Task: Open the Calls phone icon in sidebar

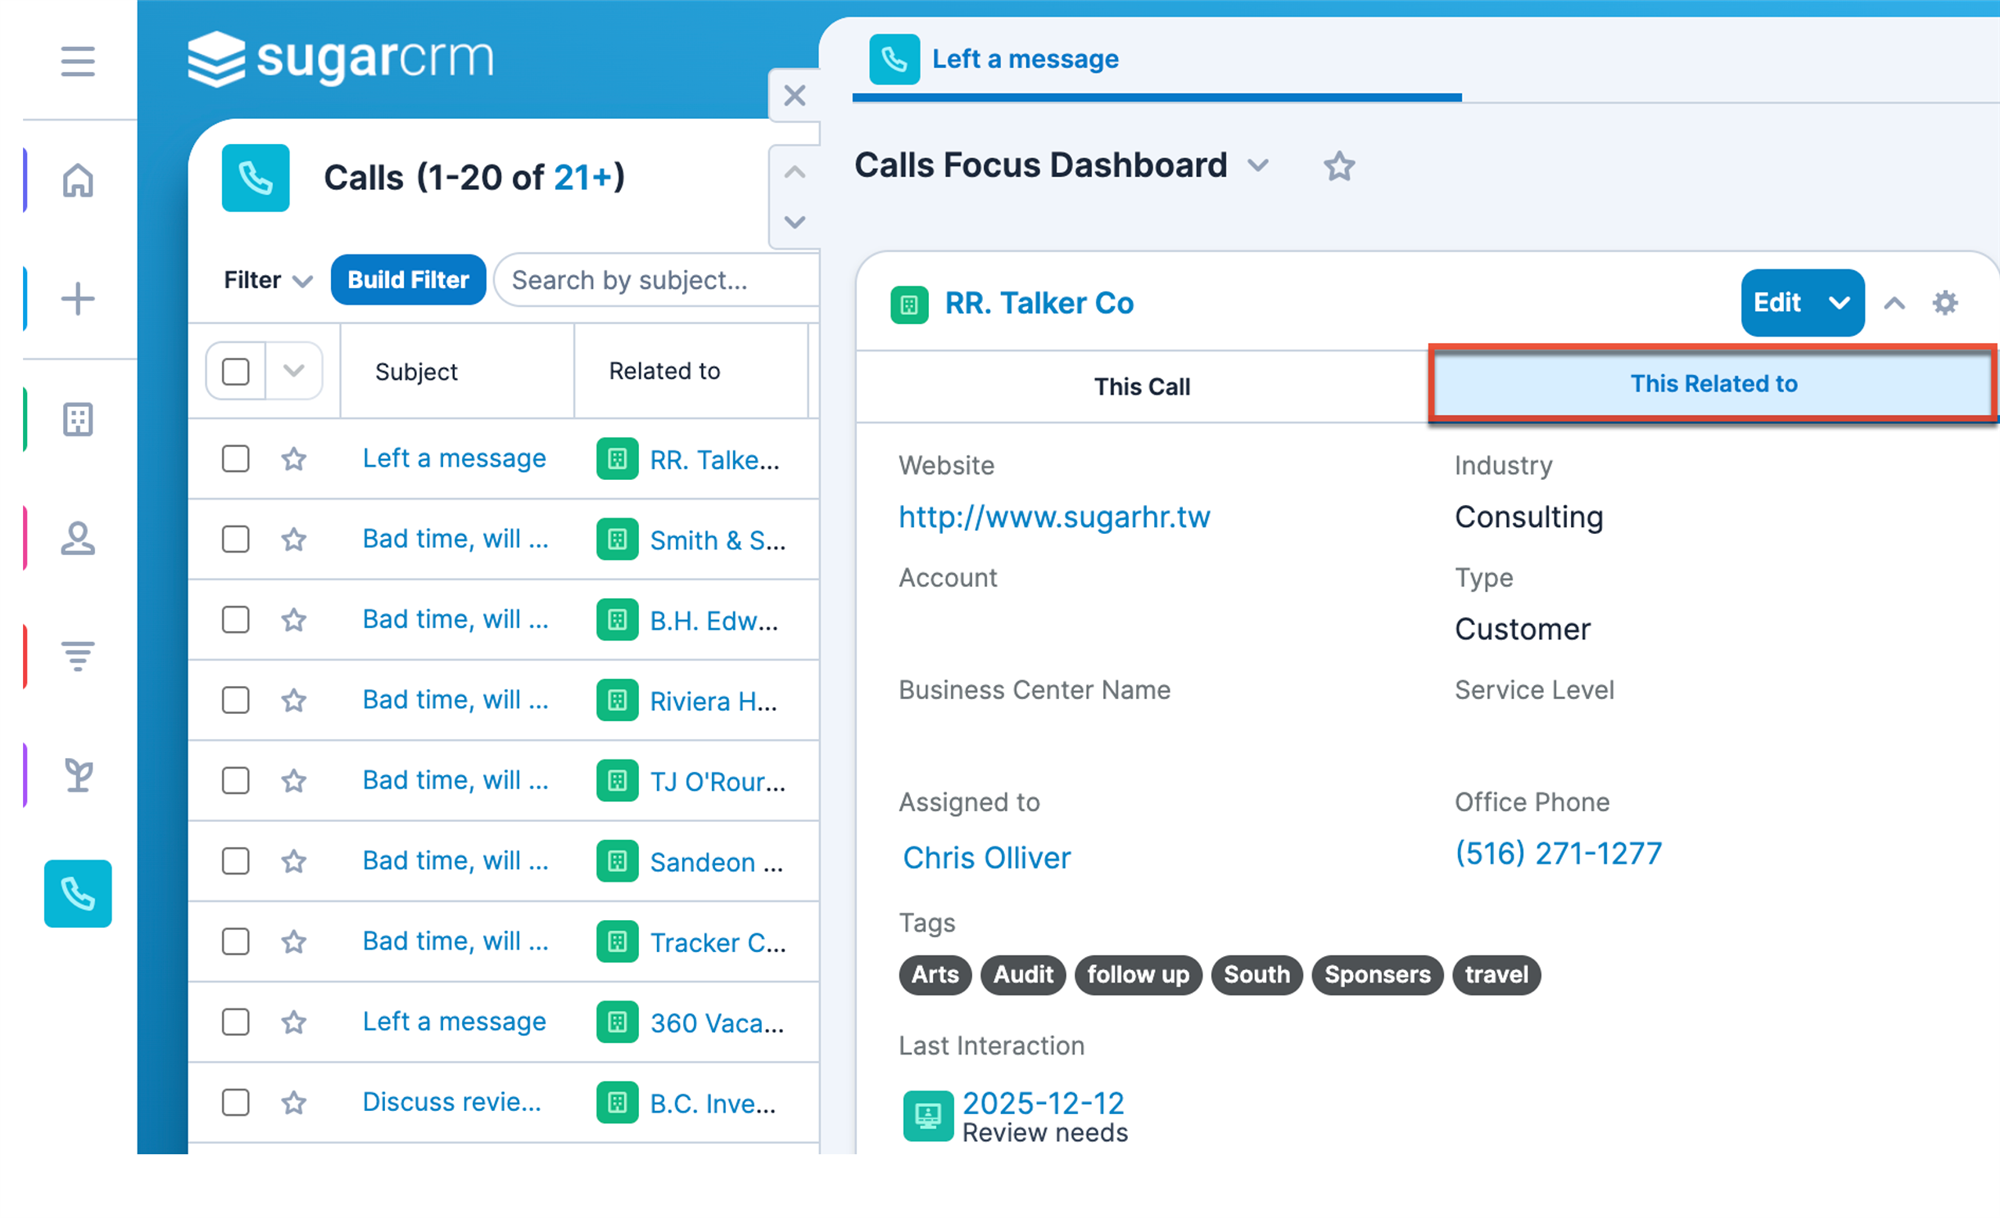Action: (78, 894)
